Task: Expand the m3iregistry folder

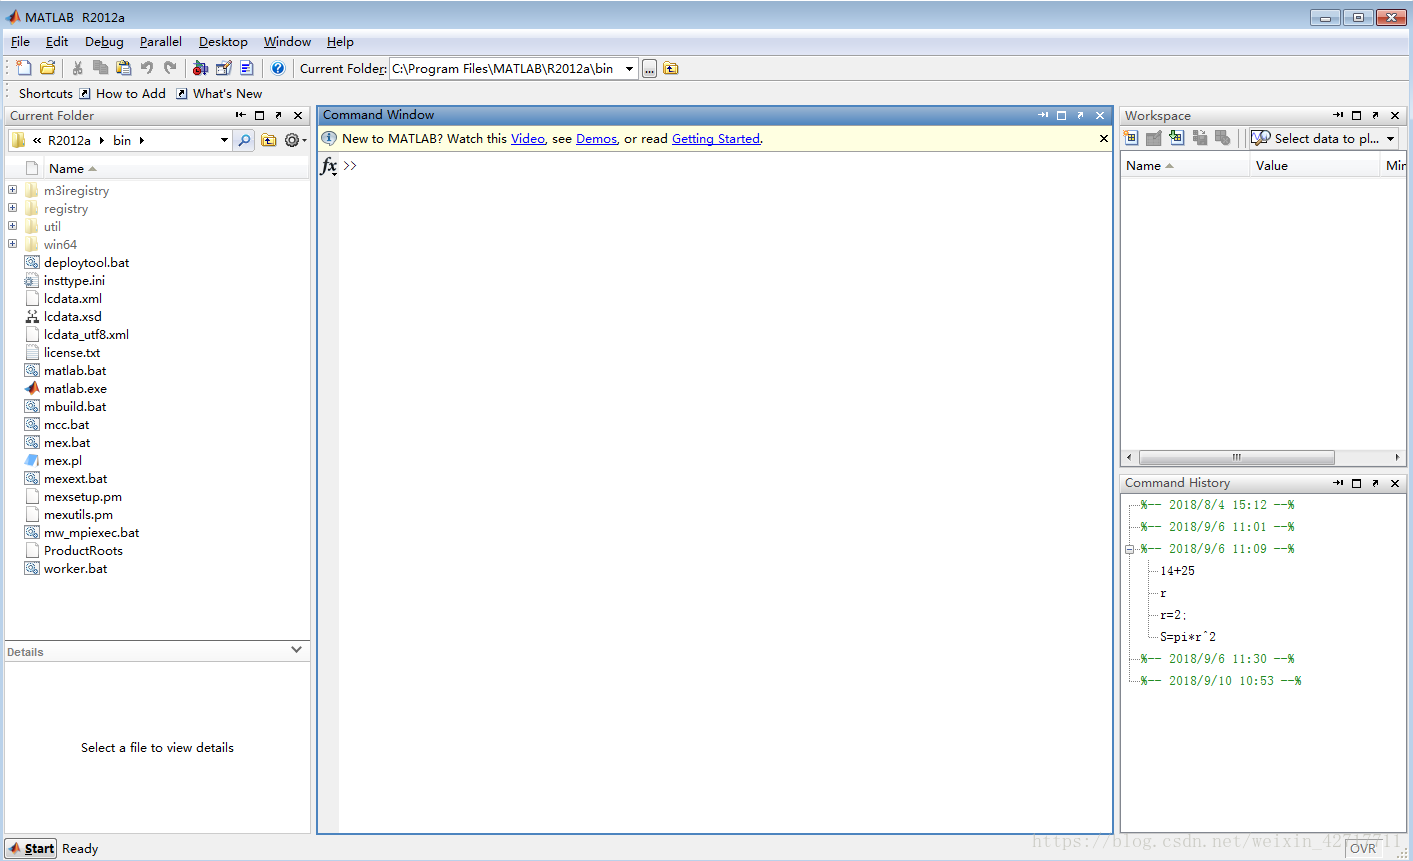Action: (12, 190)
